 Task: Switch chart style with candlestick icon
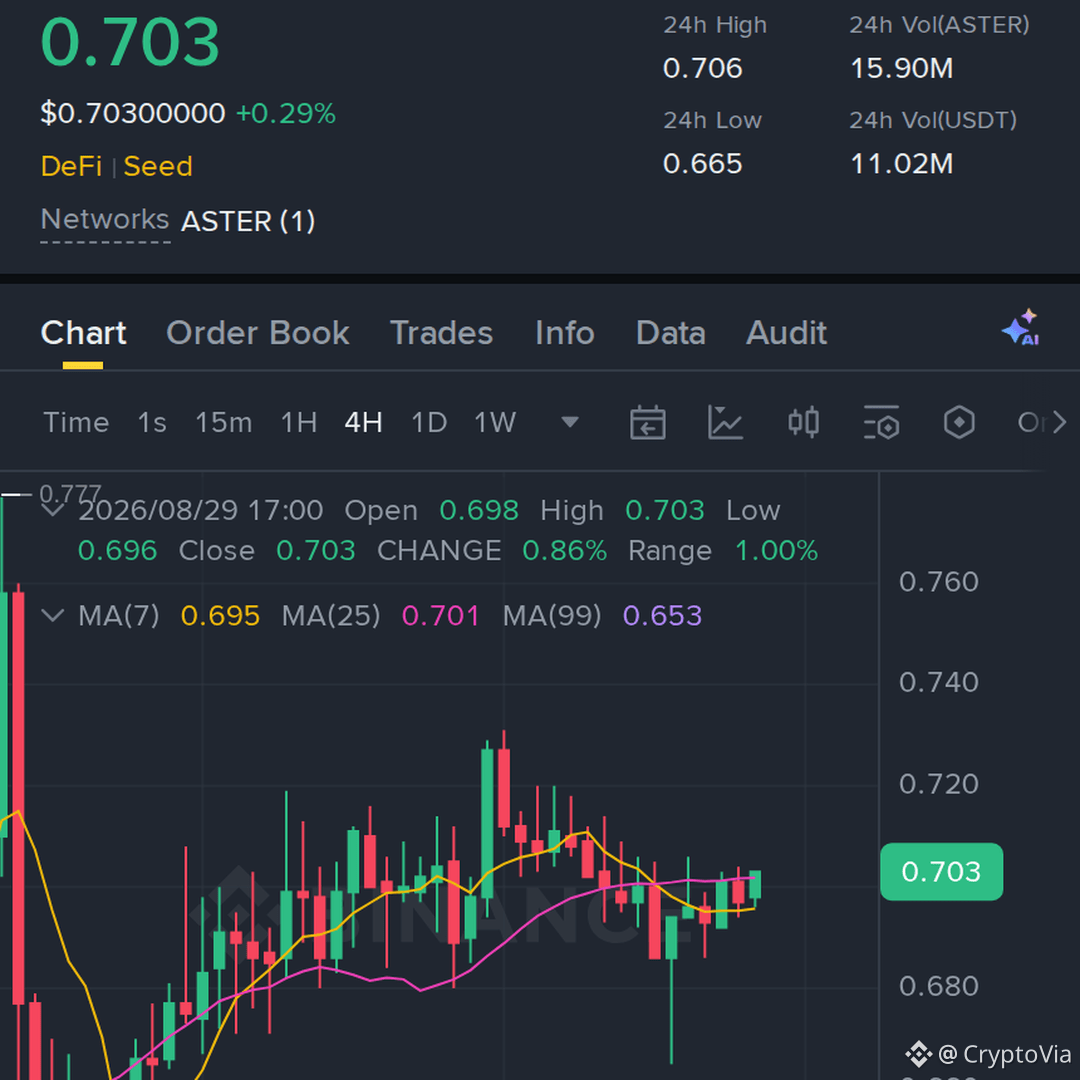(803, 422)
